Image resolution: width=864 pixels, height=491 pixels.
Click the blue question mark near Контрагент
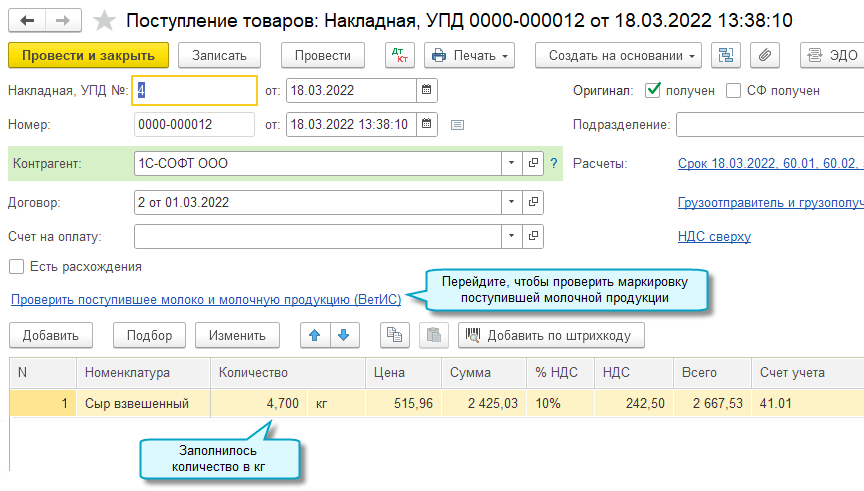(x=554, y=163)
